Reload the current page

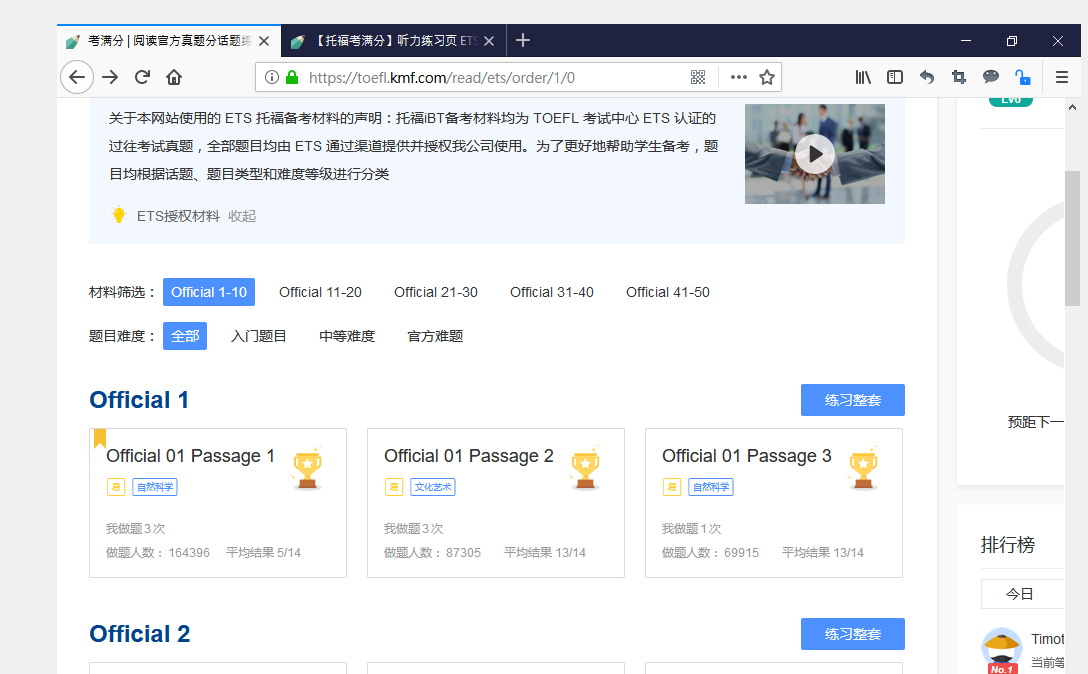pyautogui.click(x=142, y=77)
